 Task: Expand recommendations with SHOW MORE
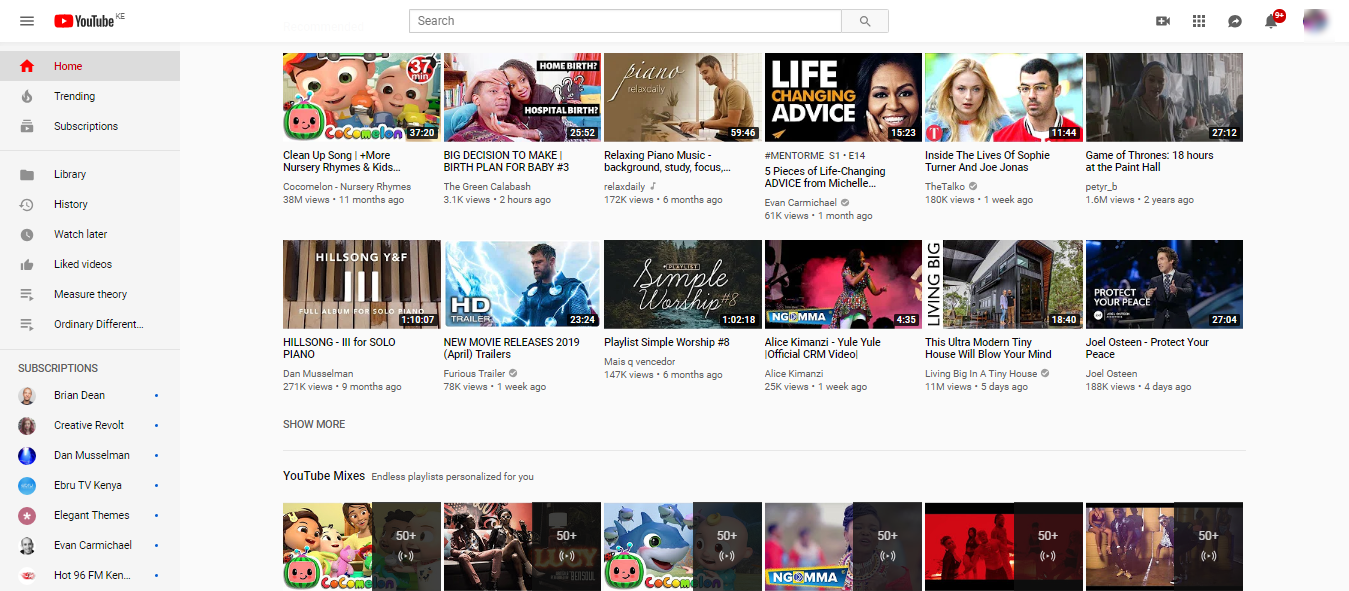314,424
